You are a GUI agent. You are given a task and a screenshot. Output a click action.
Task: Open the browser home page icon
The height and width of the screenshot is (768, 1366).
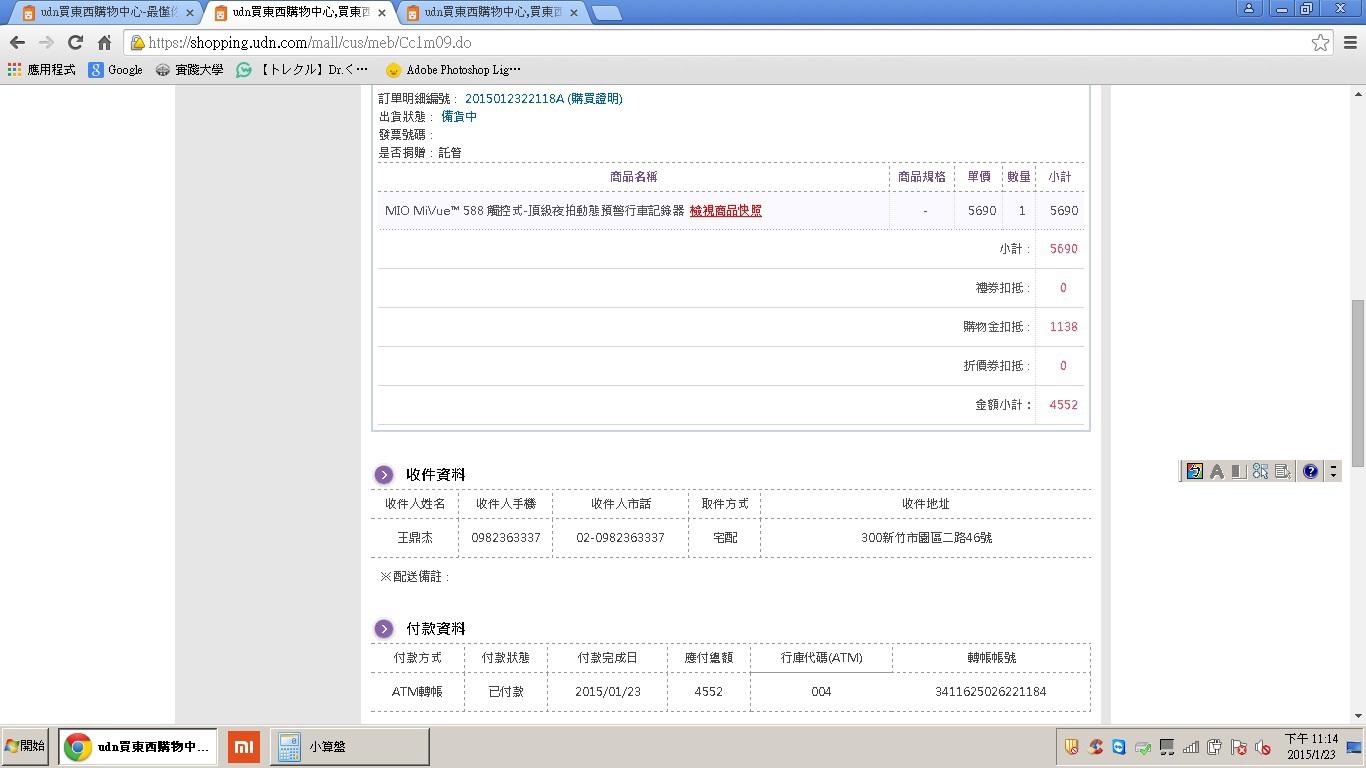click(104, 43)
